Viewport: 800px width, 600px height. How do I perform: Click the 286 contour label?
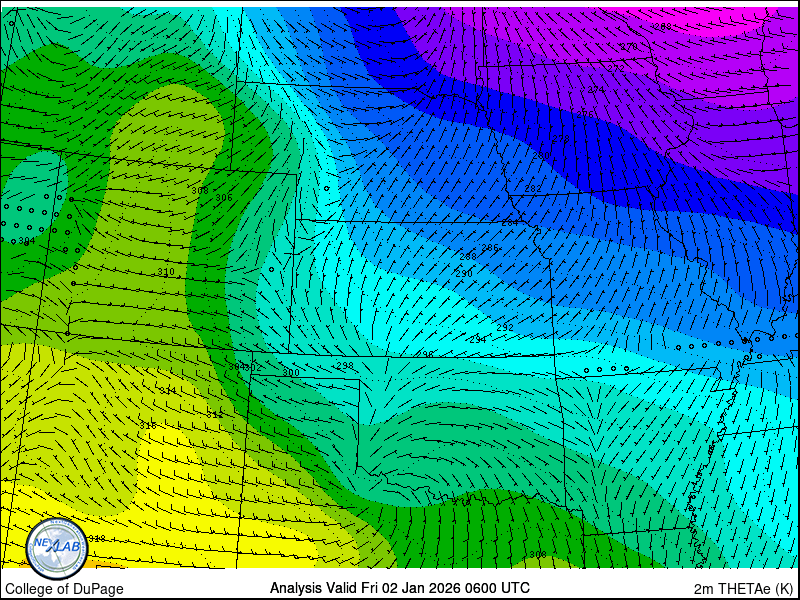(490, 248)
